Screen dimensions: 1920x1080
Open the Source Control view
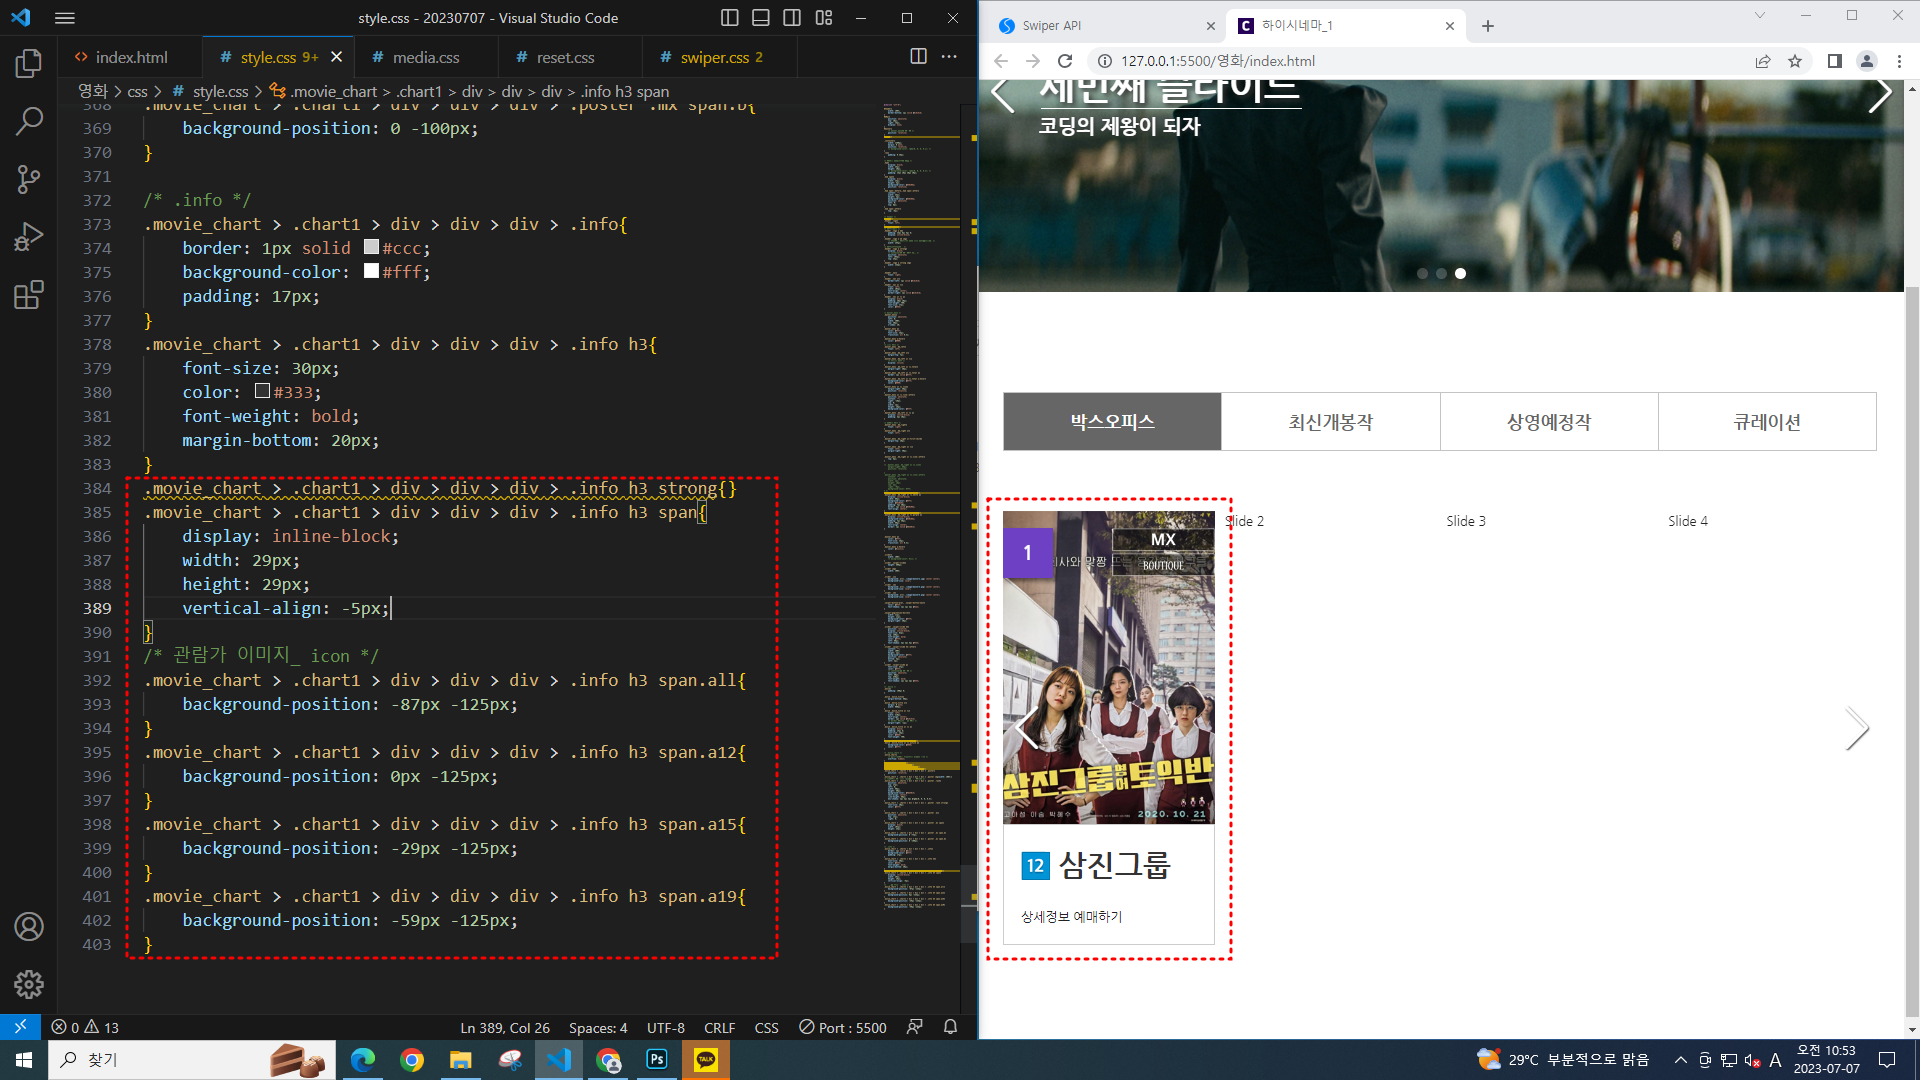click(29, 179)
